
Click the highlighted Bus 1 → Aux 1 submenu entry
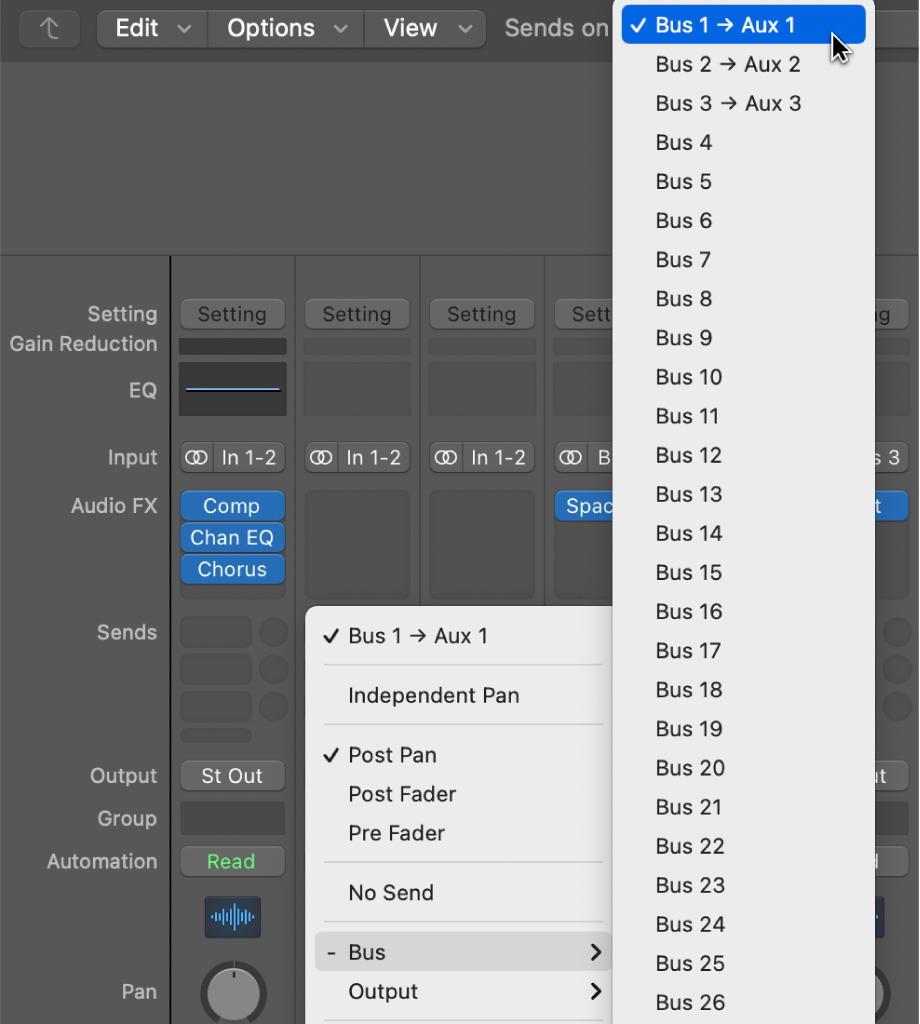click(x=744, y=25)
